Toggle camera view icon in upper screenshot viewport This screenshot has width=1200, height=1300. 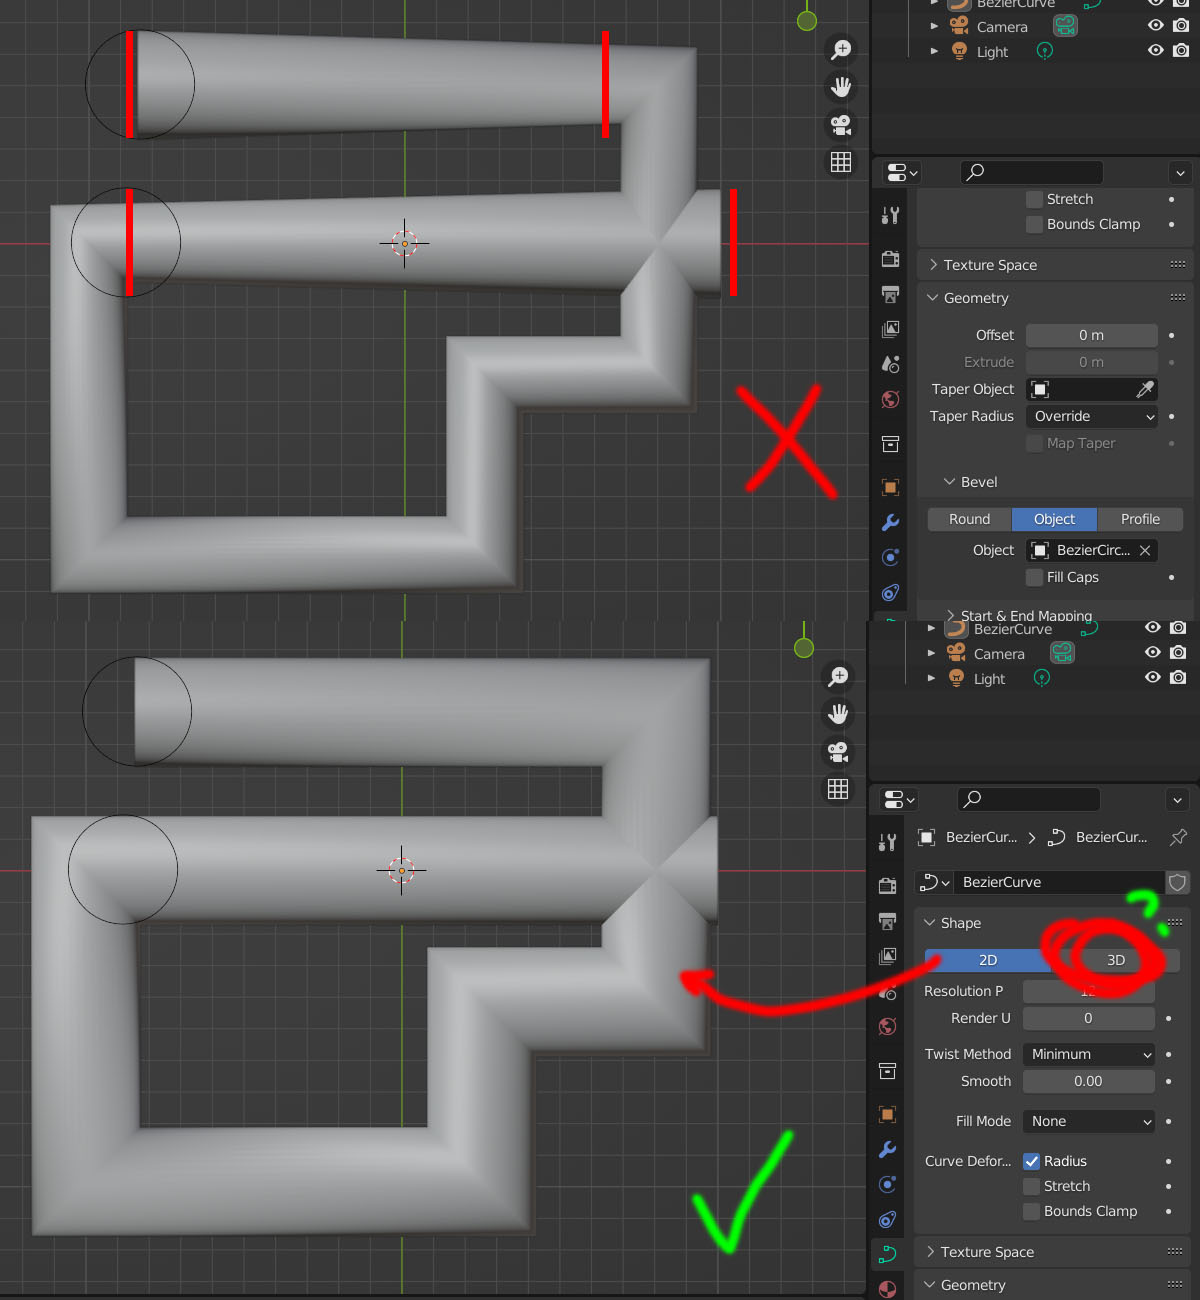point(841,125)
